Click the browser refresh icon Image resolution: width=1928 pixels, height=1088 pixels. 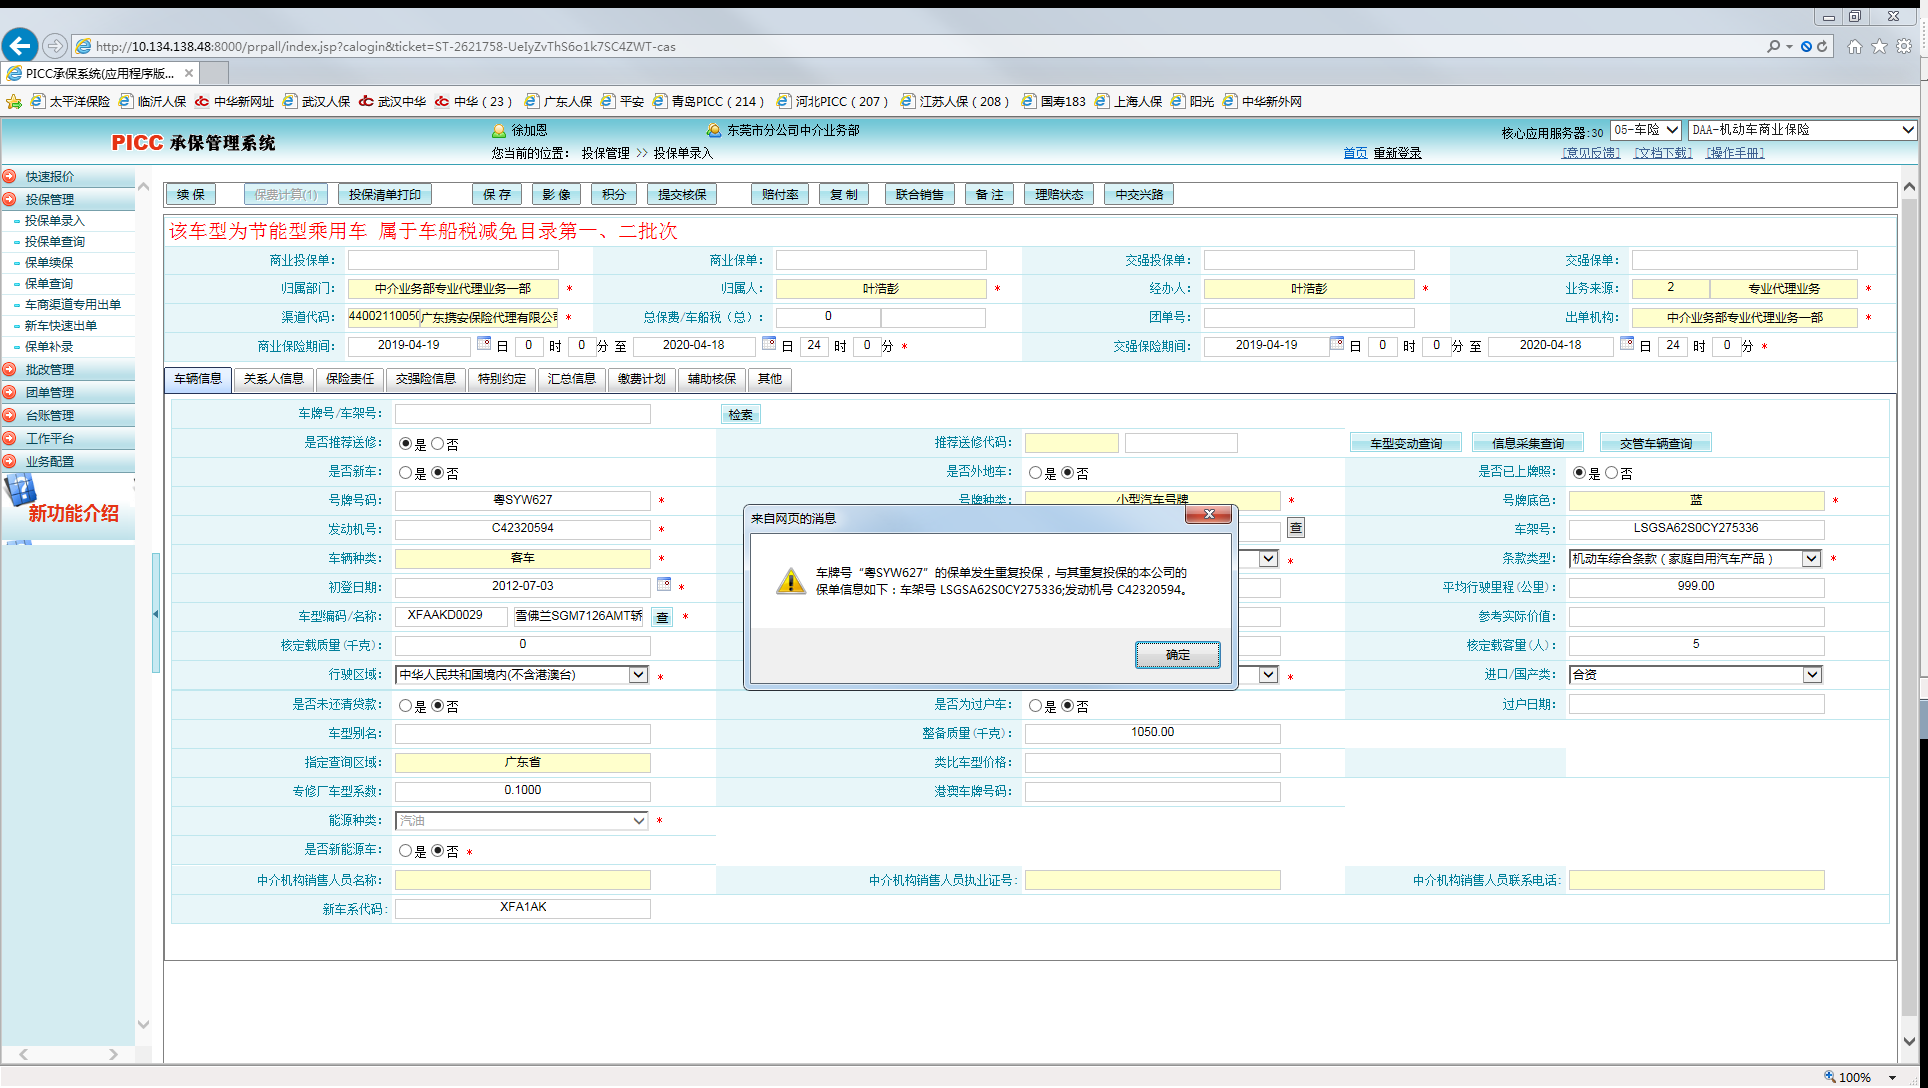pyautogui.click(x=1822, y=46)
